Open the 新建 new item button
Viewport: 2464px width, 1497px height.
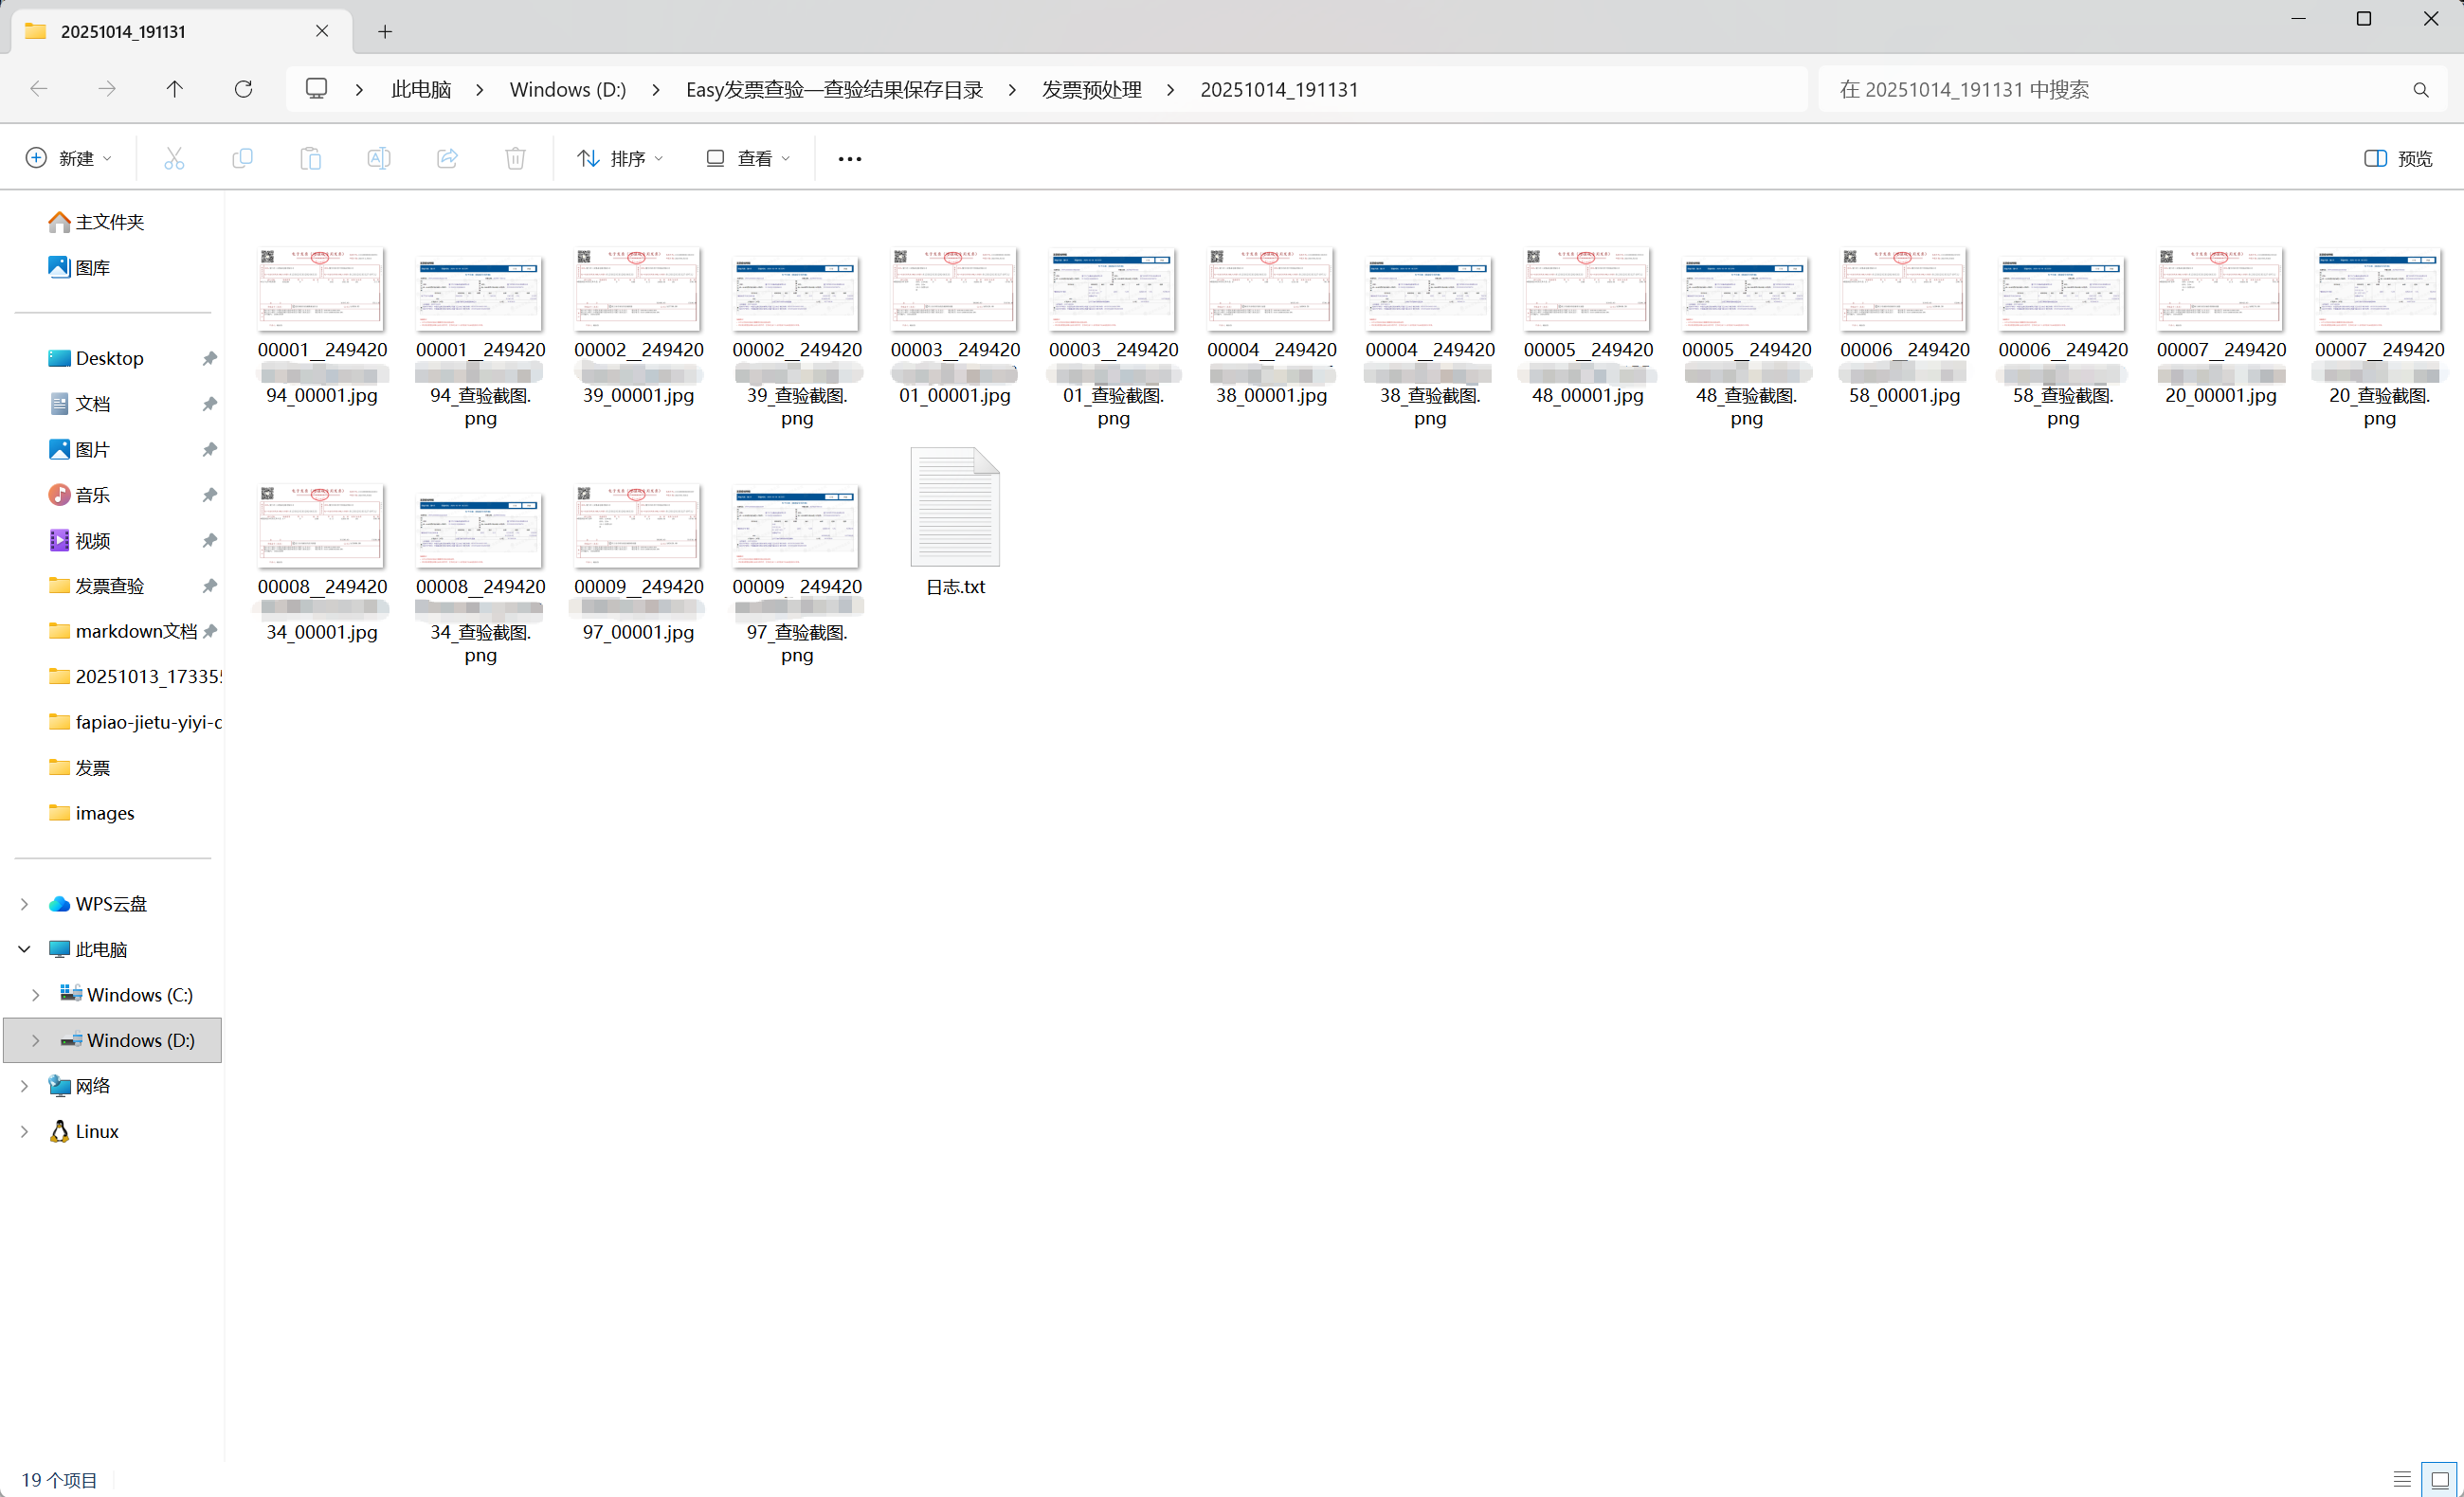(x=68, y=158)
